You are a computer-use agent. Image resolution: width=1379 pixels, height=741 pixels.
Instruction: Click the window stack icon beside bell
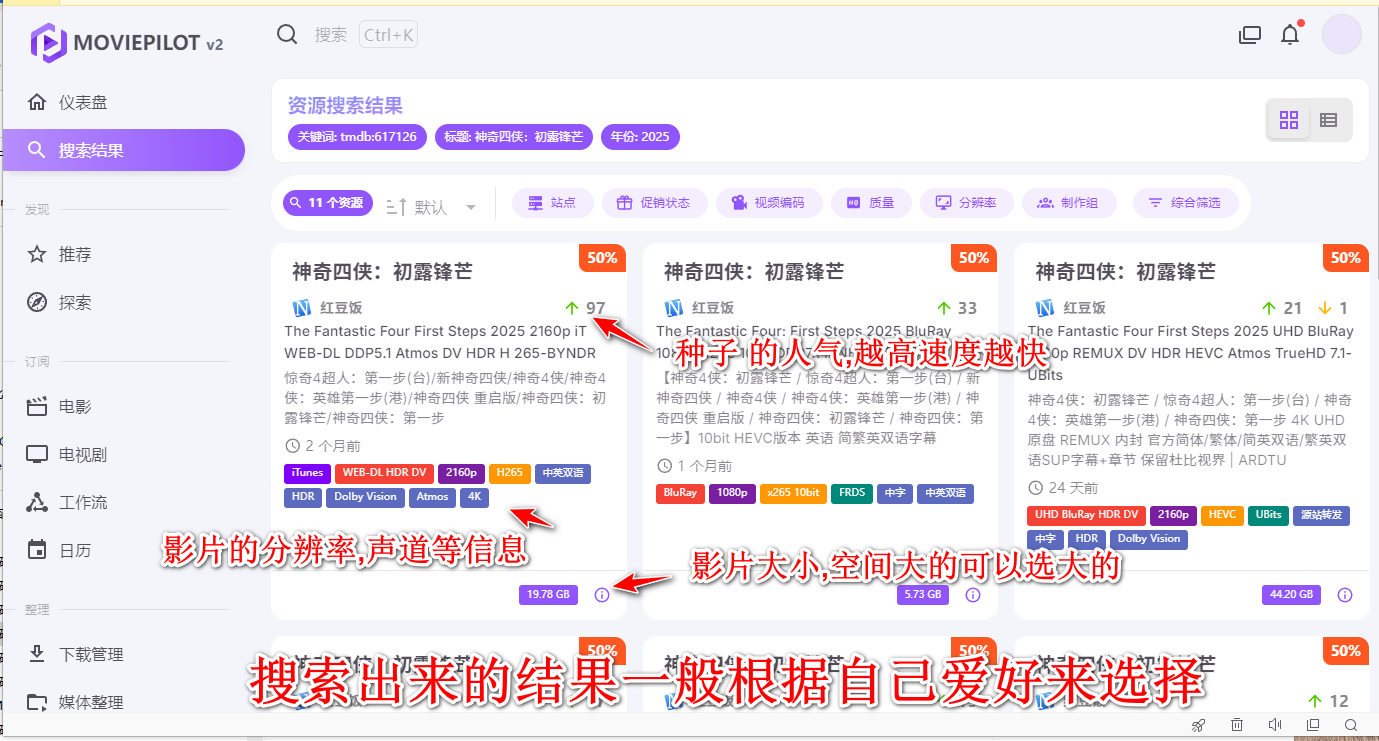point(1249,35)
